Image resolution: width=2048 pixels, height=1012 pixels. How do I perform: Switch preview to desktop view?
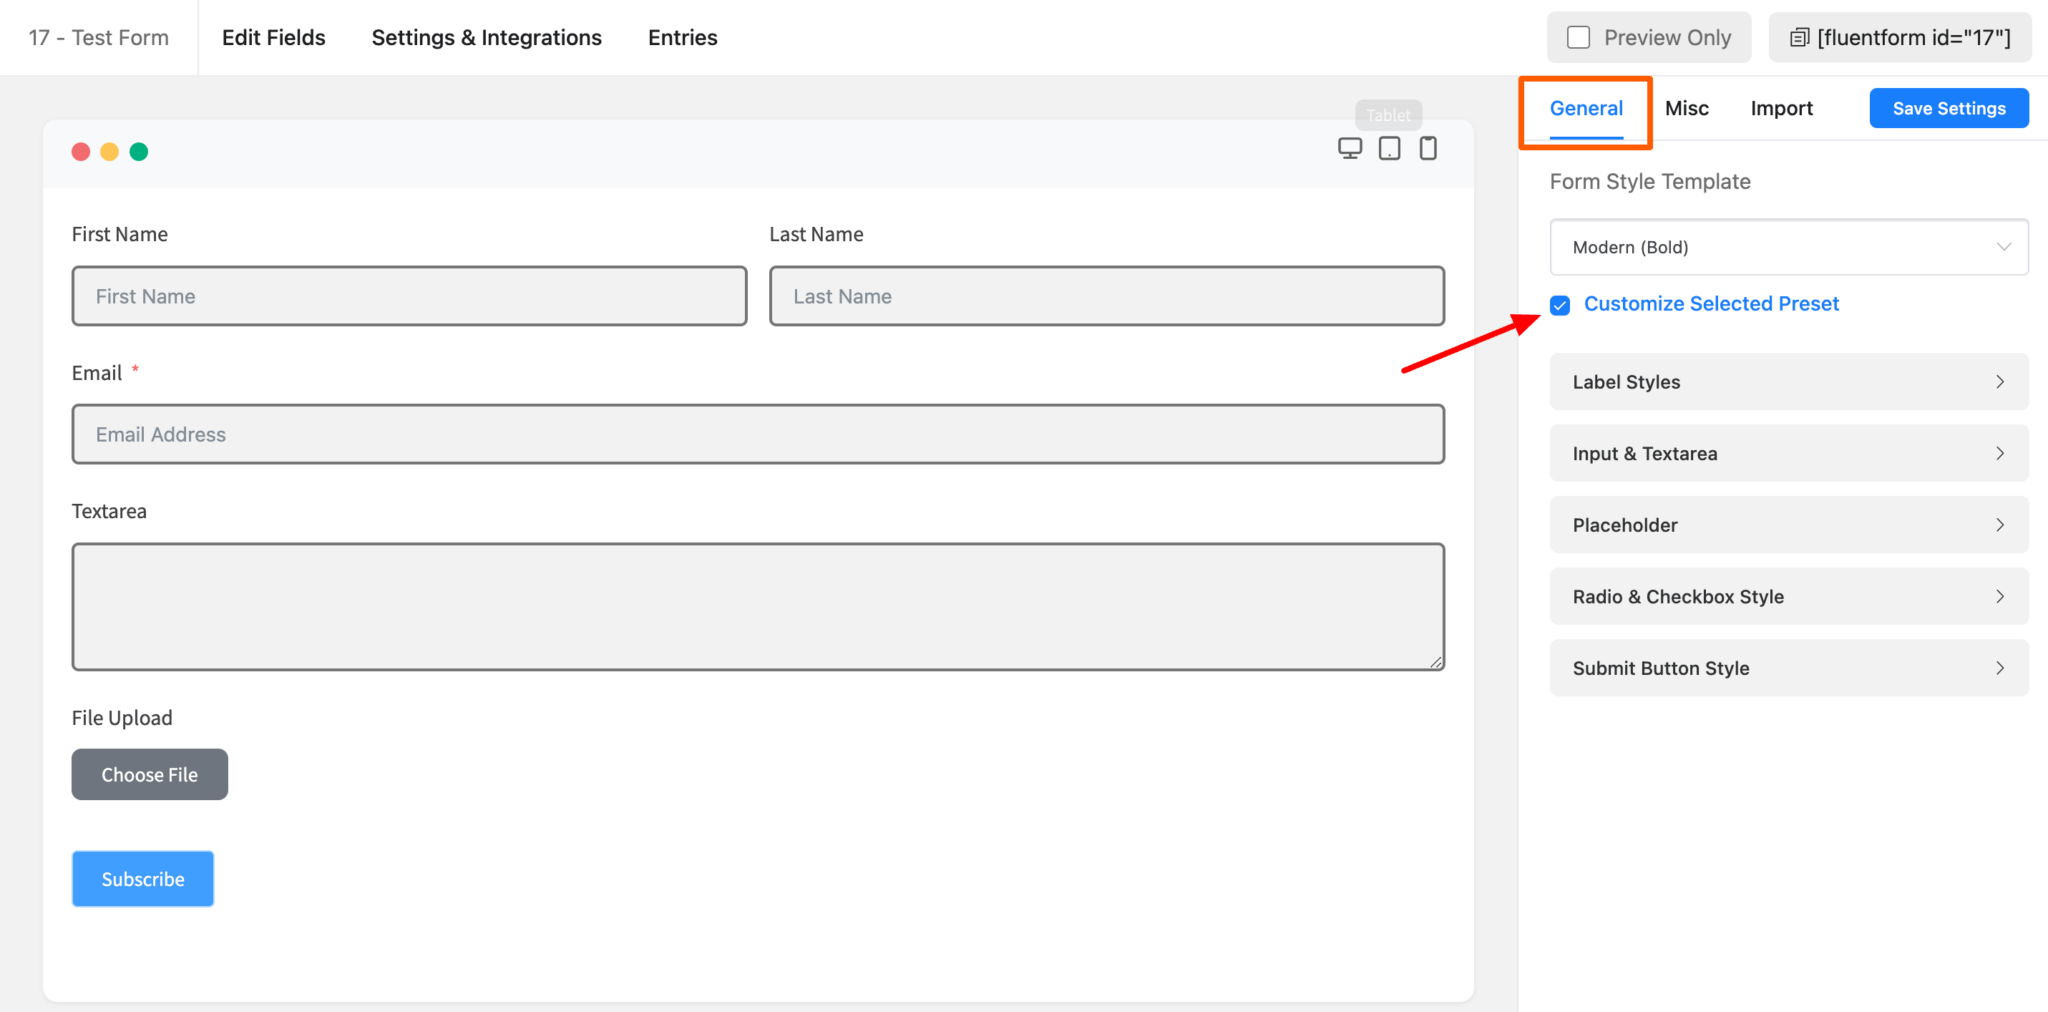click(1350, 147)
